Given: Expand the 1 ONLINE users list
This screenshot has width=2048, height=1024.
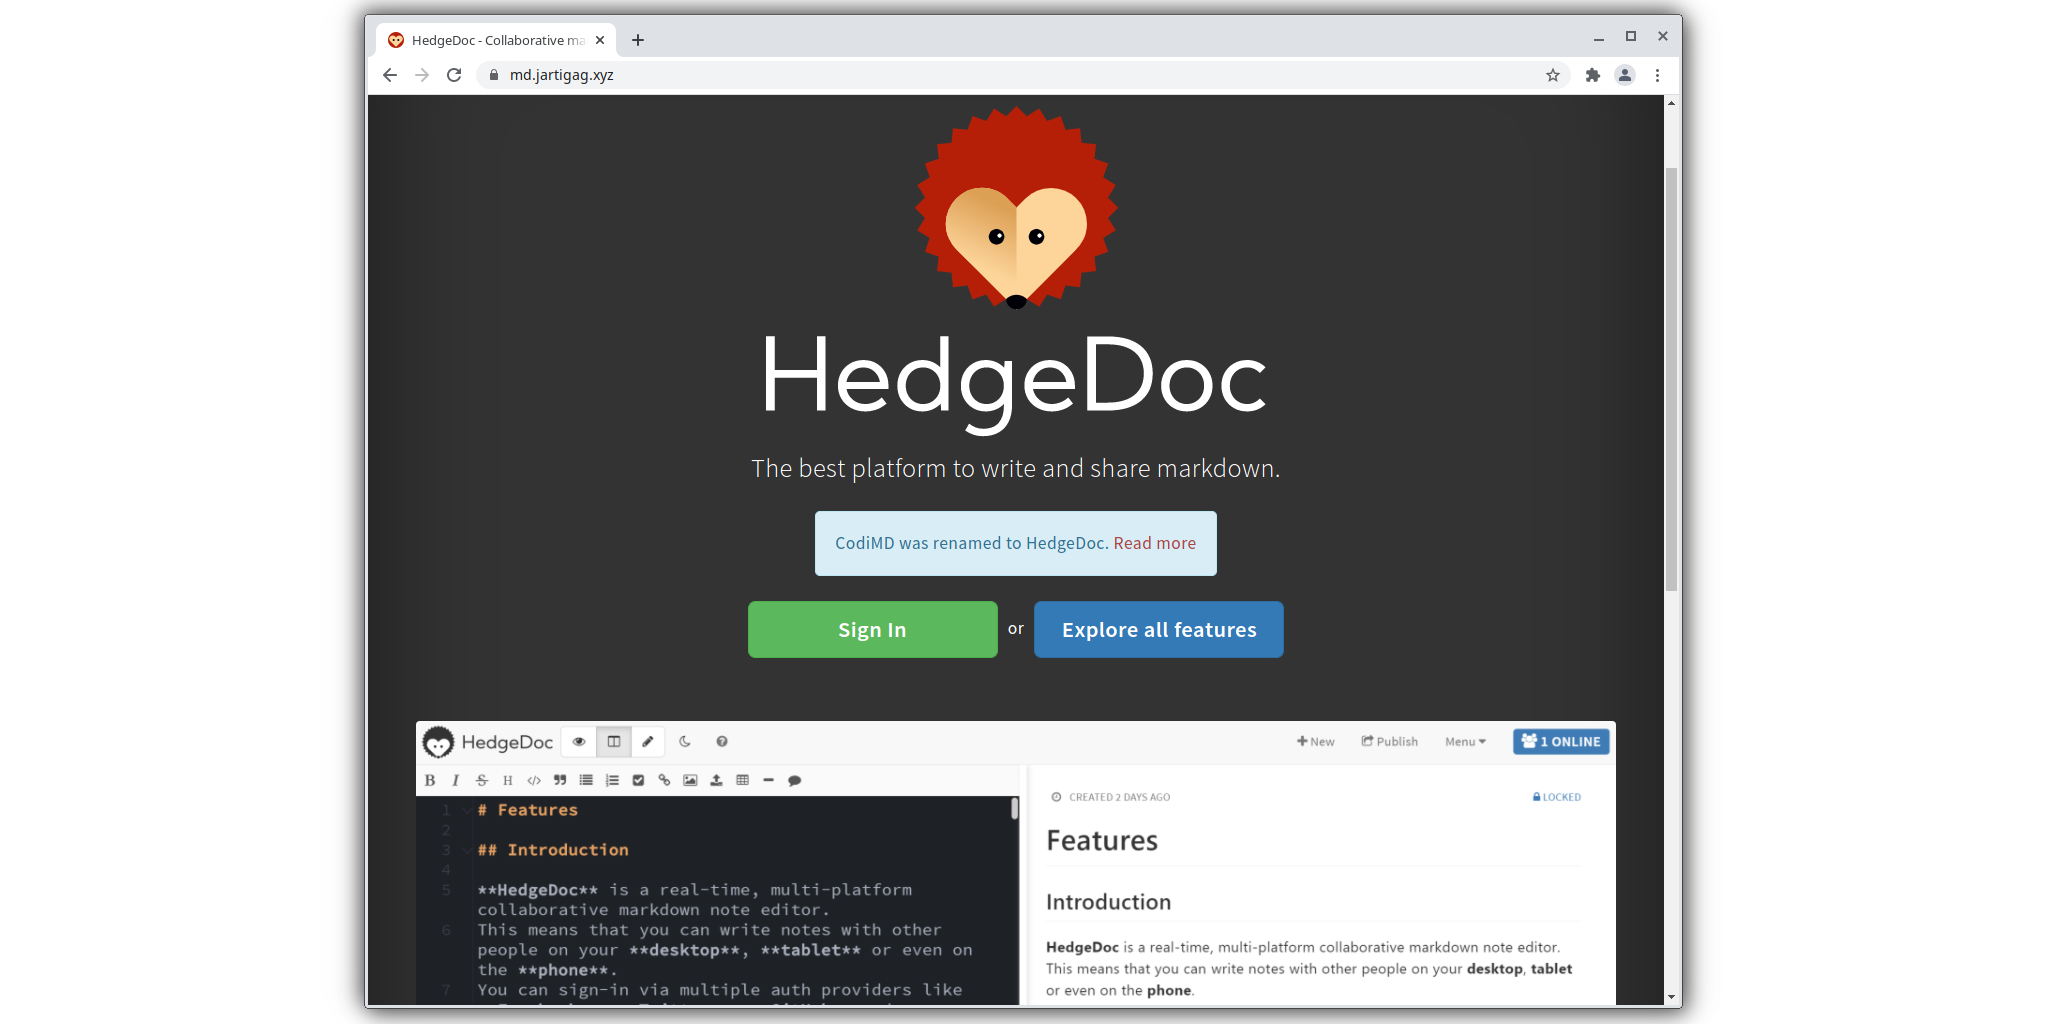Looking at the screenshot, I should pos(1560,742).
